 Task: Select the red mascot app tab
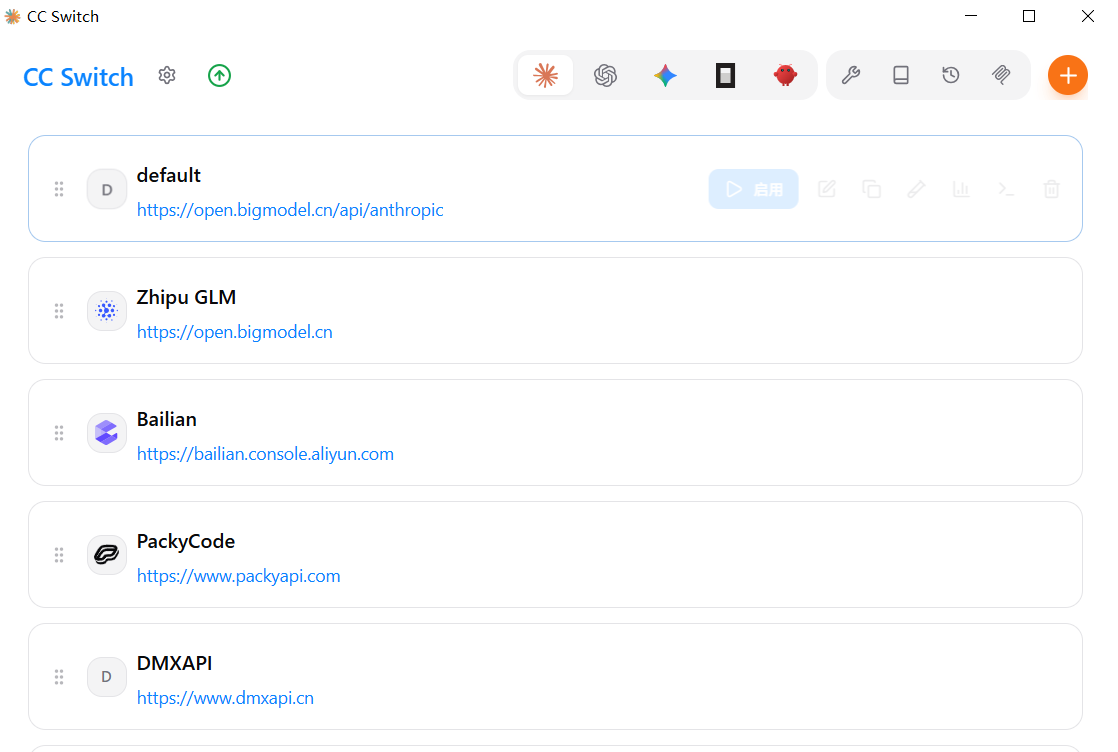785,75
